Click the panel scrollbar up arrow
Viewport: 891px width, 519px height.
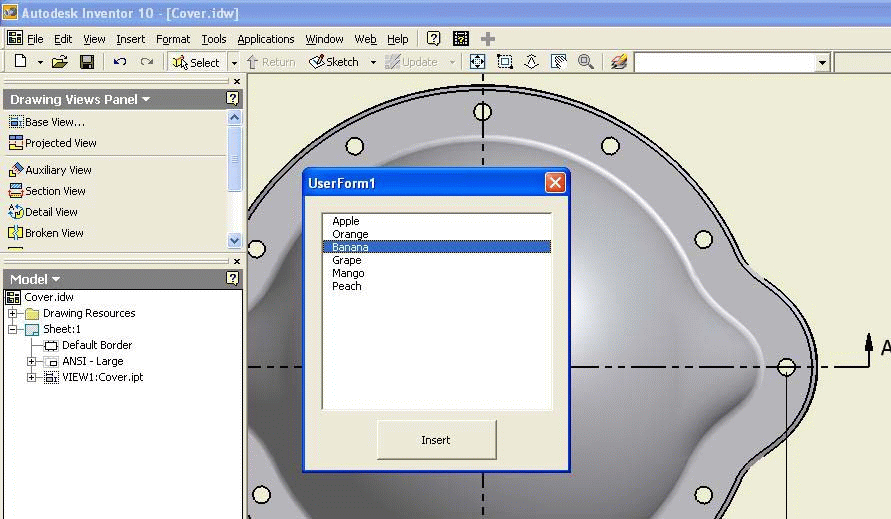(x=235, y=118)
